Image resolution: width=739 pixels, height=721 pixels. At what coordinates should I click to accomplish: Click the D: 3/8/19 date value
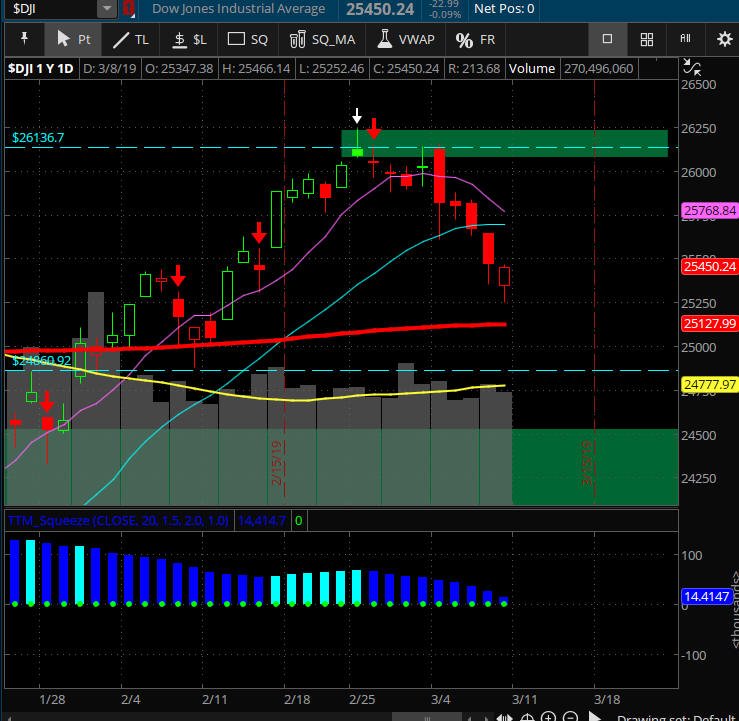[x=109, y=69]
